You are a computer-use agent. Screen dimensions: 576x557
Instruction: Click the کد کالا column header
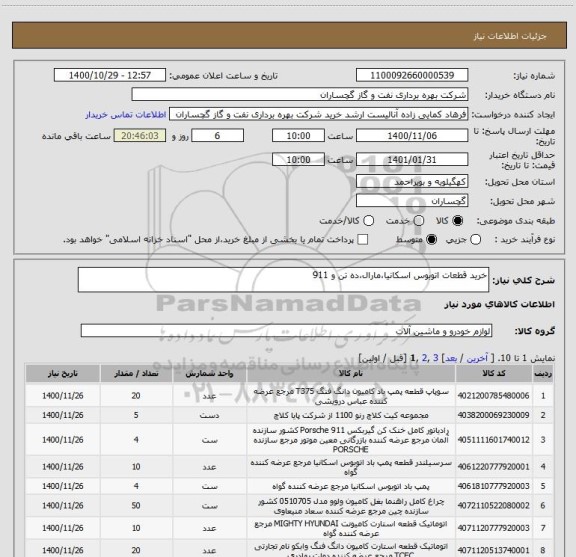pyautogui.click(x=494, y=374)
